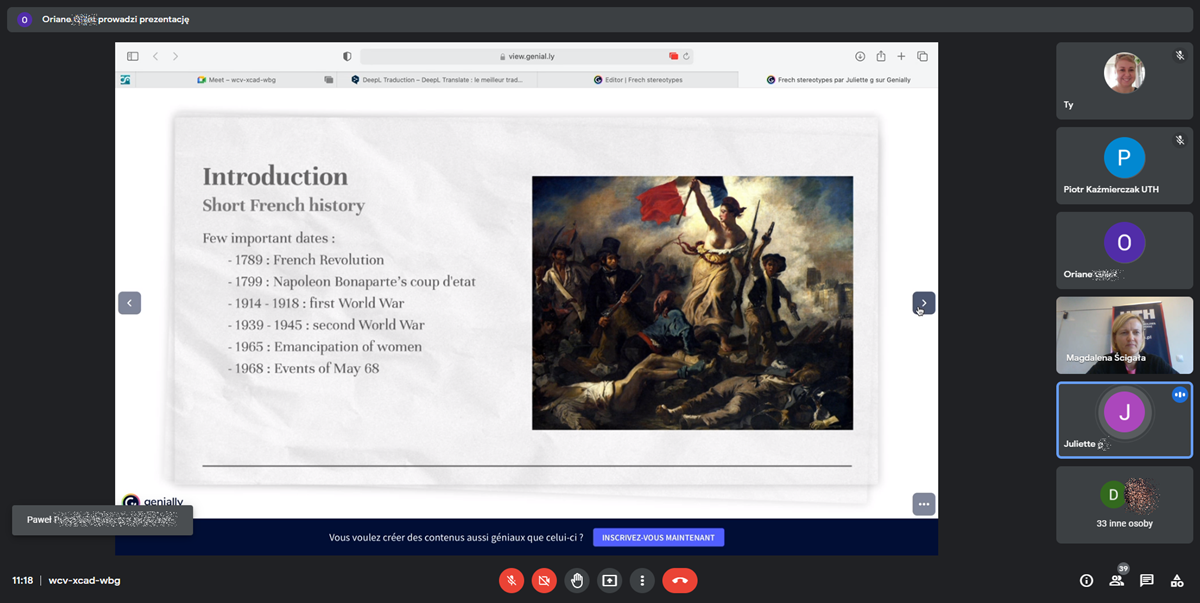1200x603 pixels.
Task: Switch to the Meet – wcv-xcad-wbg tab
Action: (235, 80)
